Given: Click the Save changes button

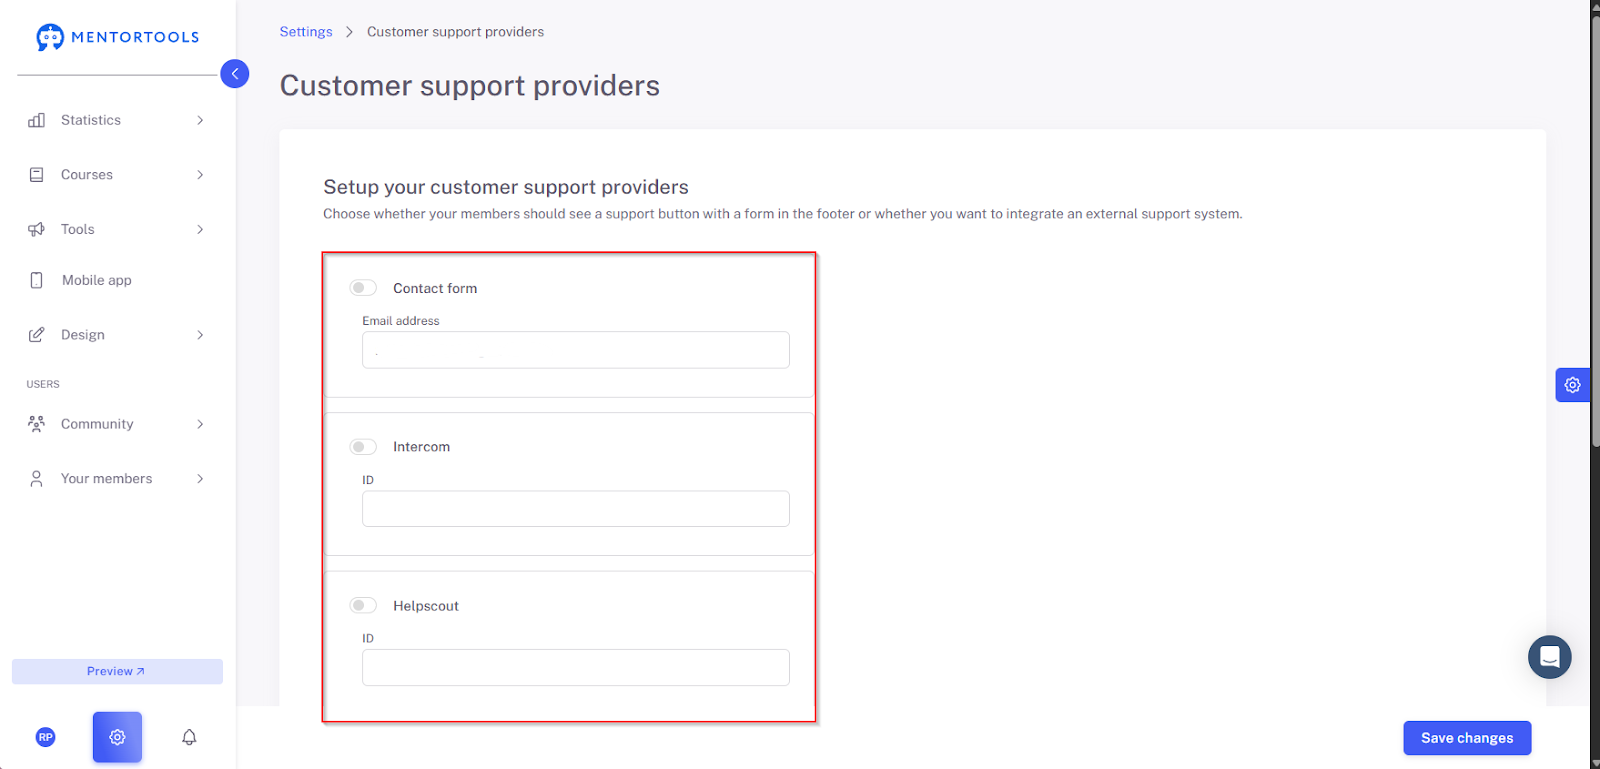Looking at the screenshot, I should pos(1467,738).
